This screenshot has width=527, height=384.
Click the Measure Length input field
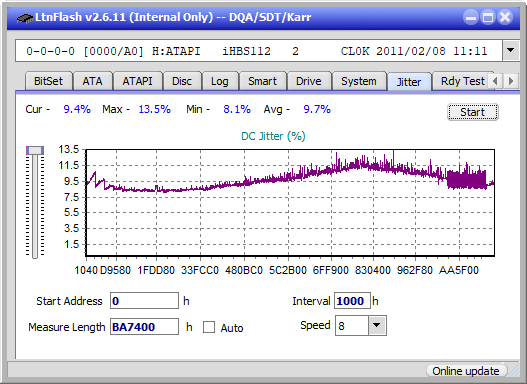point(145,327)
